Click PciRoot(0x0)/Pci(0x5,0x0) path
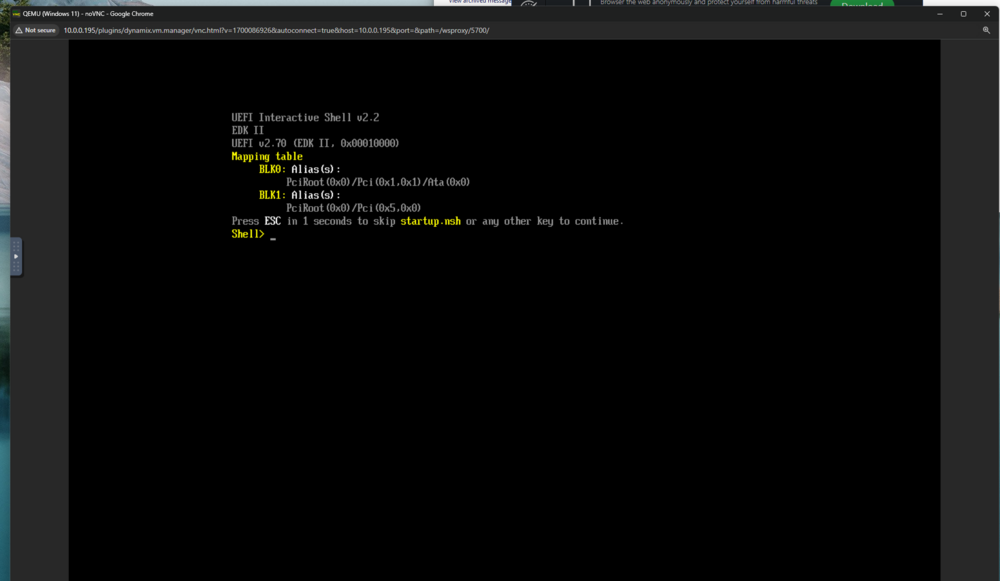The height and width of the screenshot is (581, 1000). (x=353, y=208)
